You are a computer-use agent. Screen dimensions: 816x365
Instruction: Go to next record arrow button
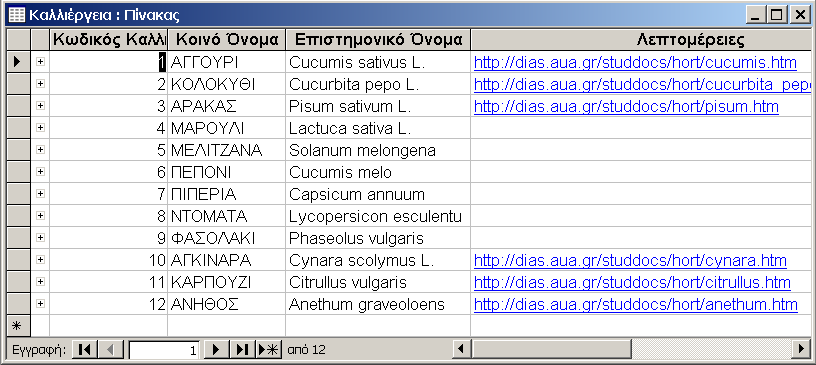point(216,350)
